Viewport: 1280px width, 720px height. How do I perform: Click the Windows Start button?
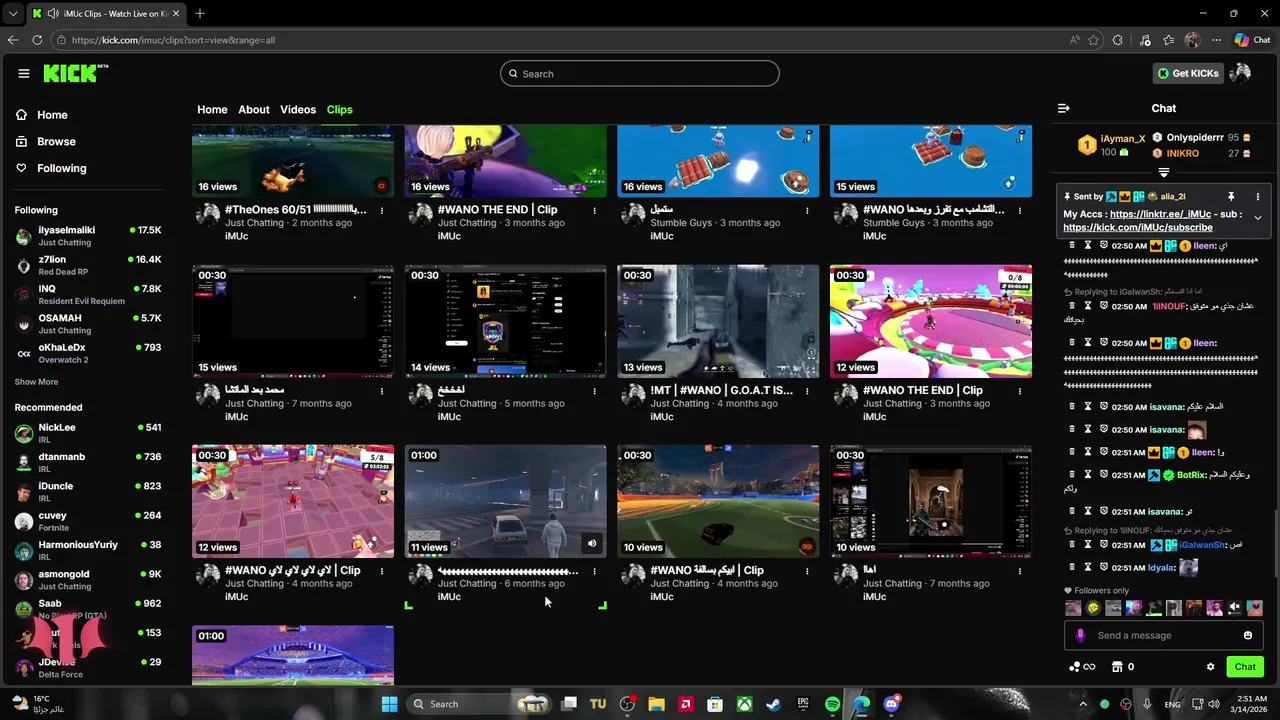pos(389,704)
